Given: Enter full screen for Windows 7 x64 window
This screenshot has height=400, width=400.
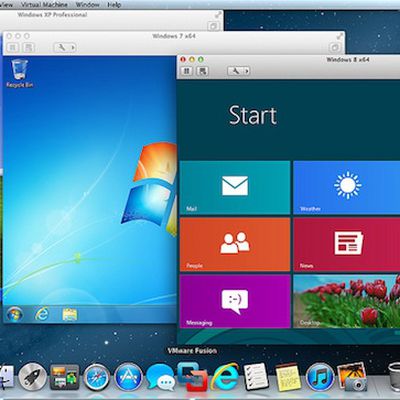Looking at the screenshot, I should point(340,36).
